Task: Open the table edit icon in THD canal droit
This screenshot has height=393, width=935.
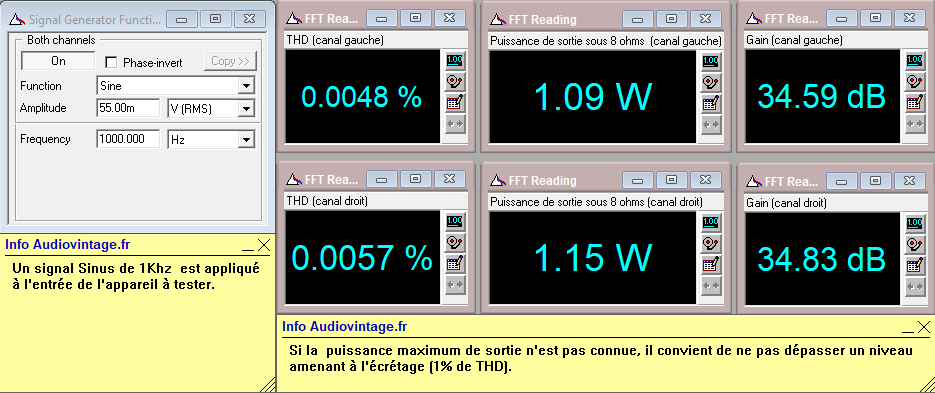Action: click(454, 264)
